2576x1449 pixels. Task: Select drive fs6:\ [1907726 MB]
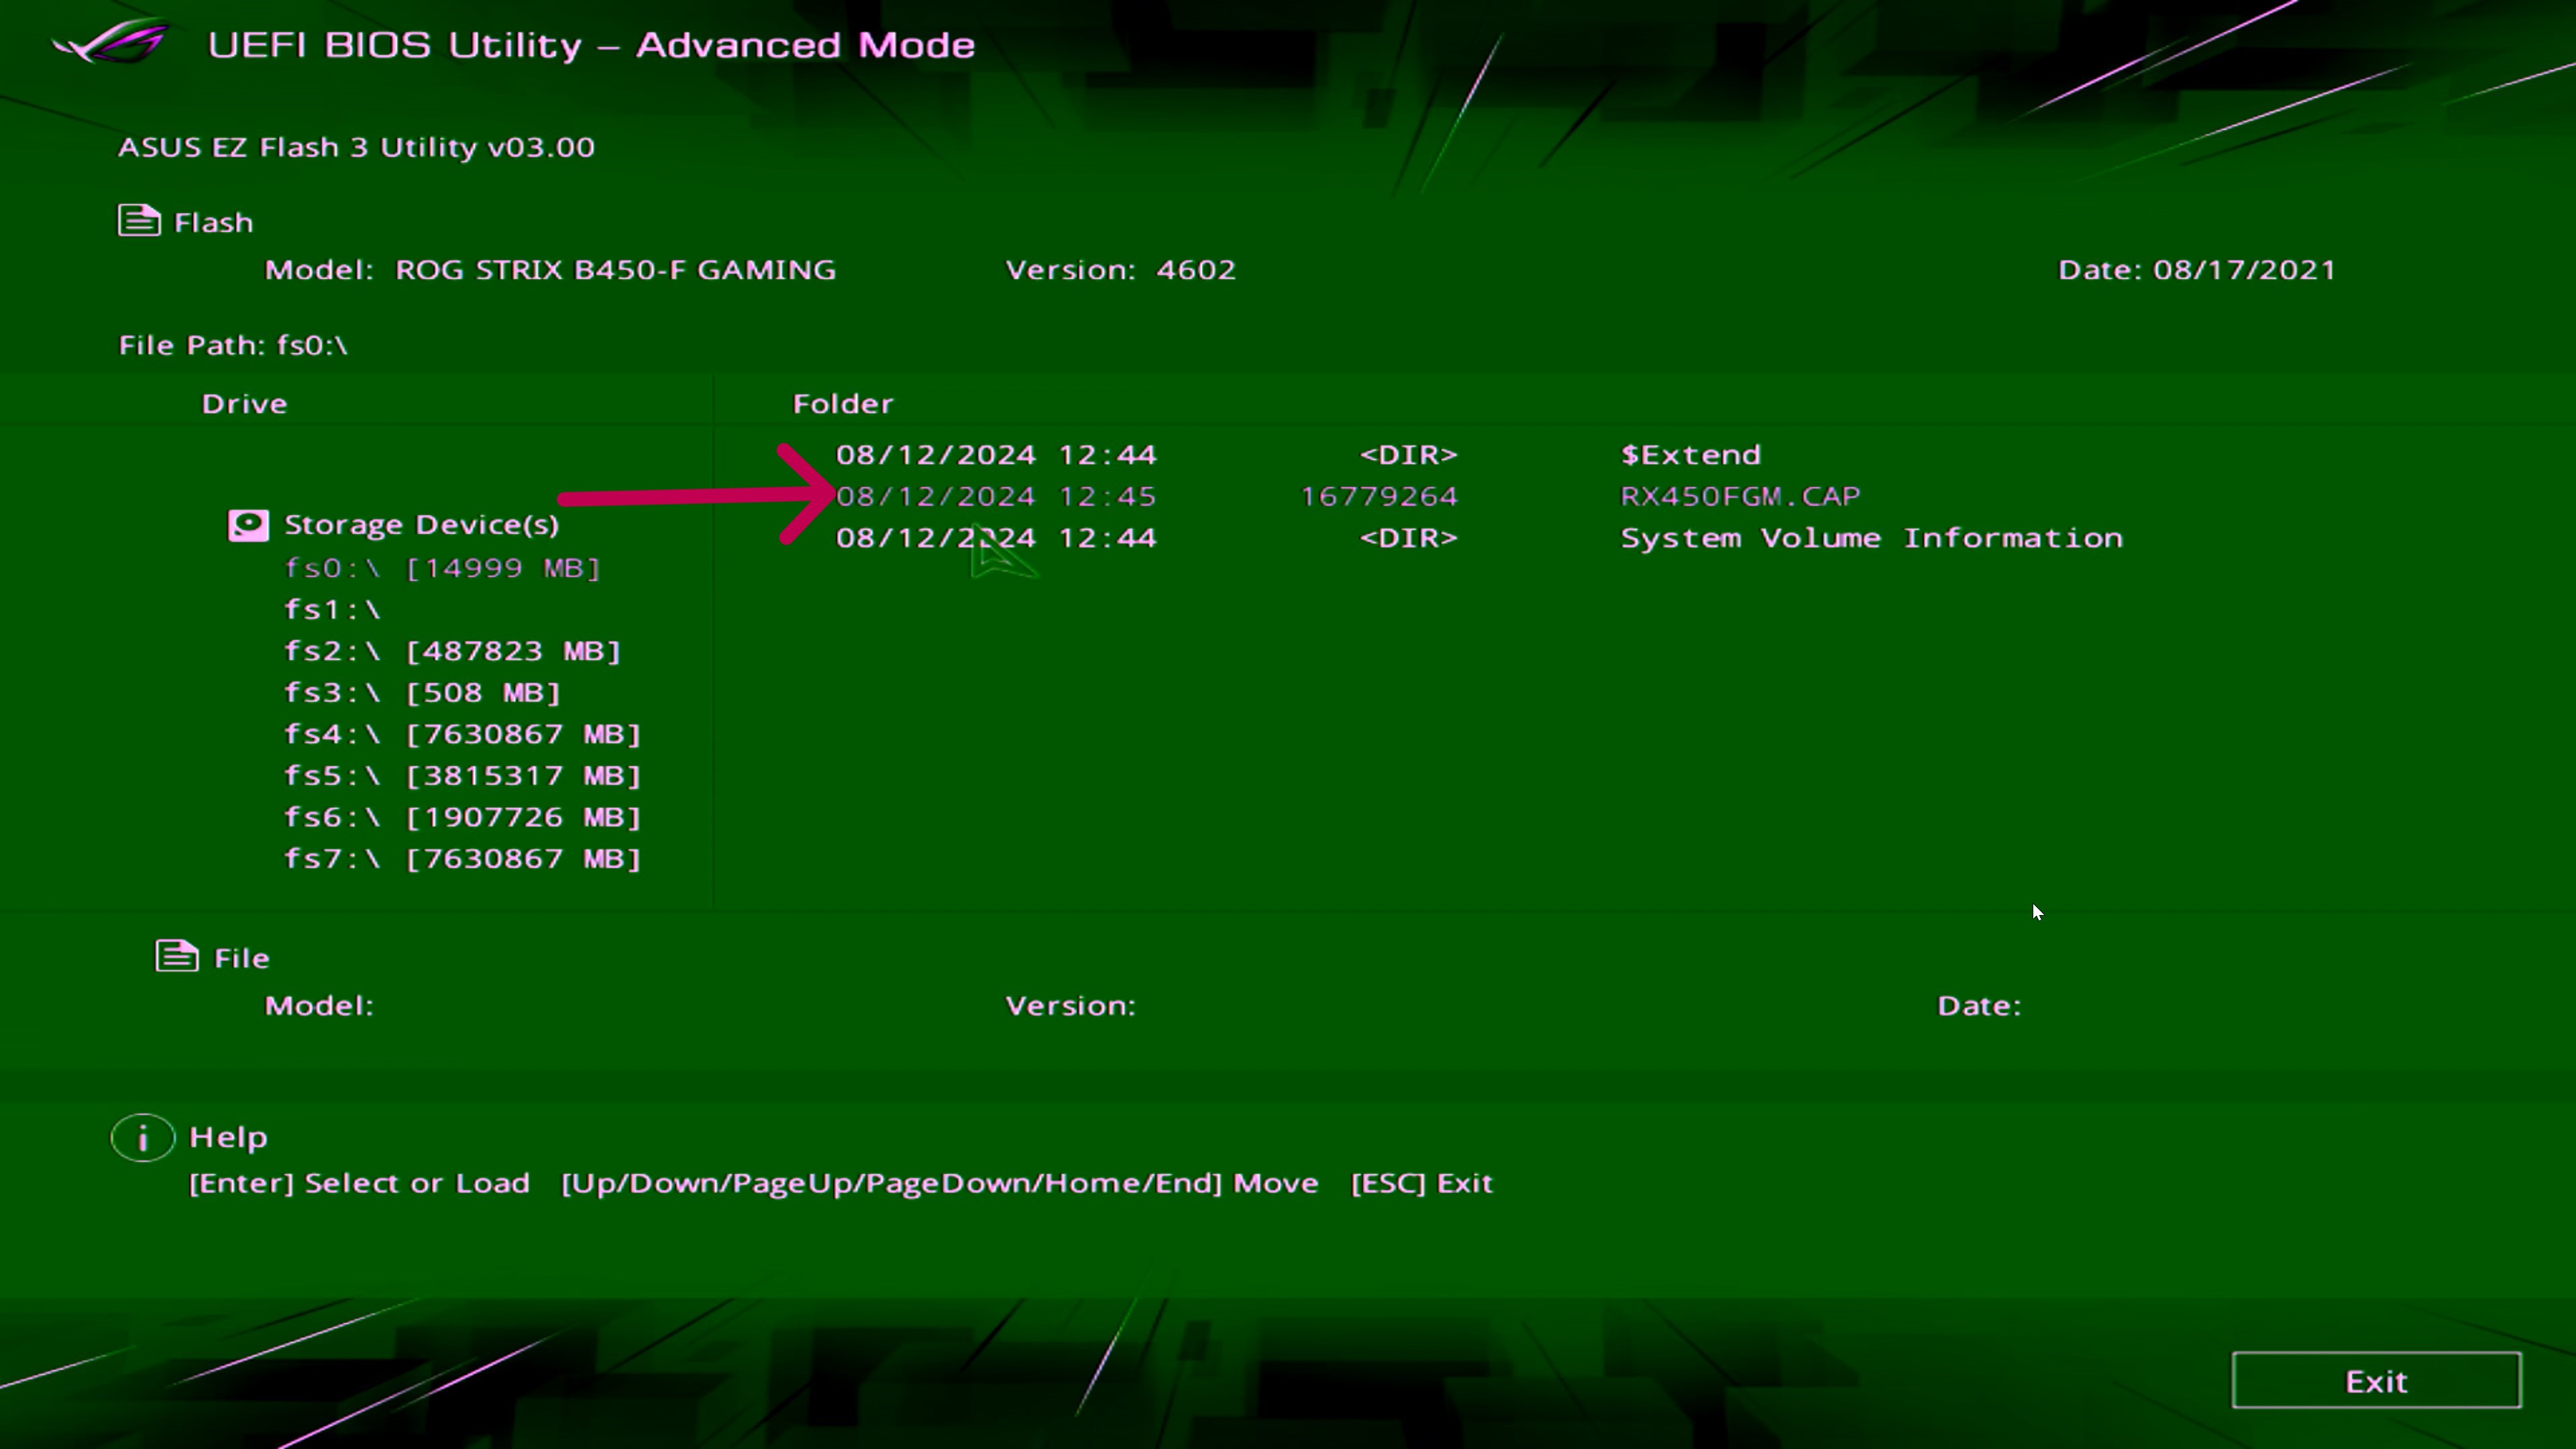click(462, 817)
